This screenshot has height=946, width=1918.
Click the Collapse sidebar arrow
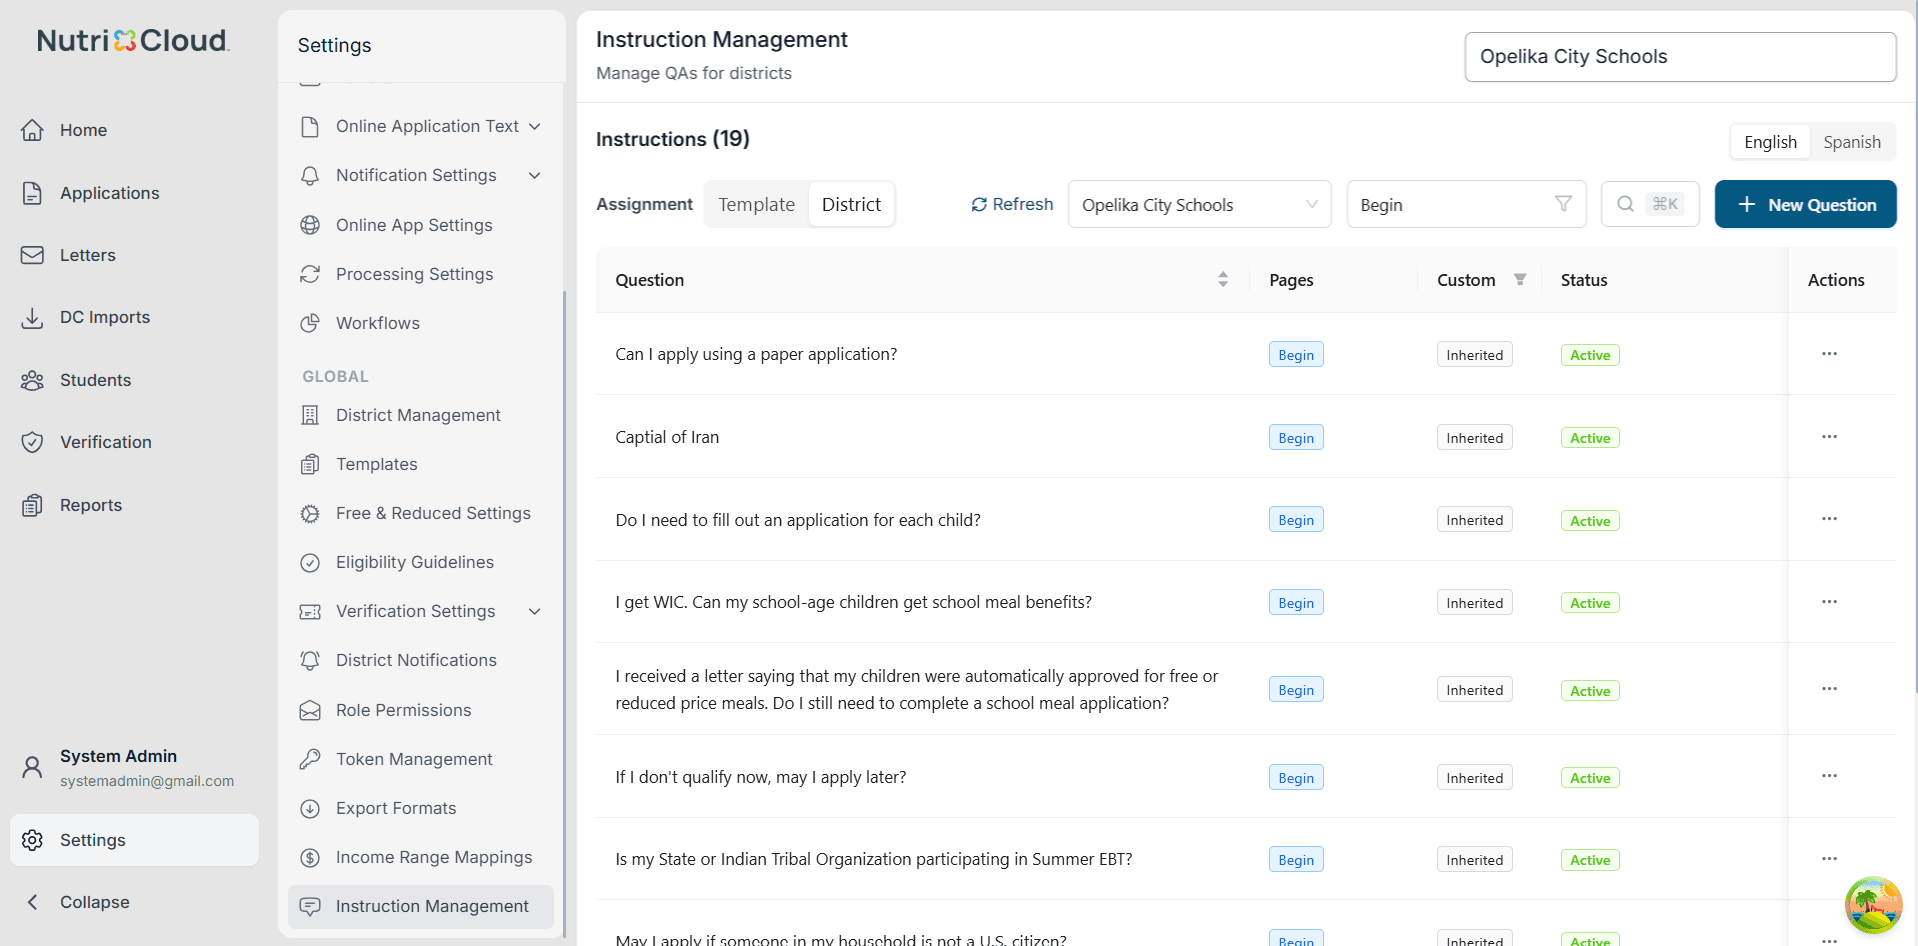coord(32,902)
